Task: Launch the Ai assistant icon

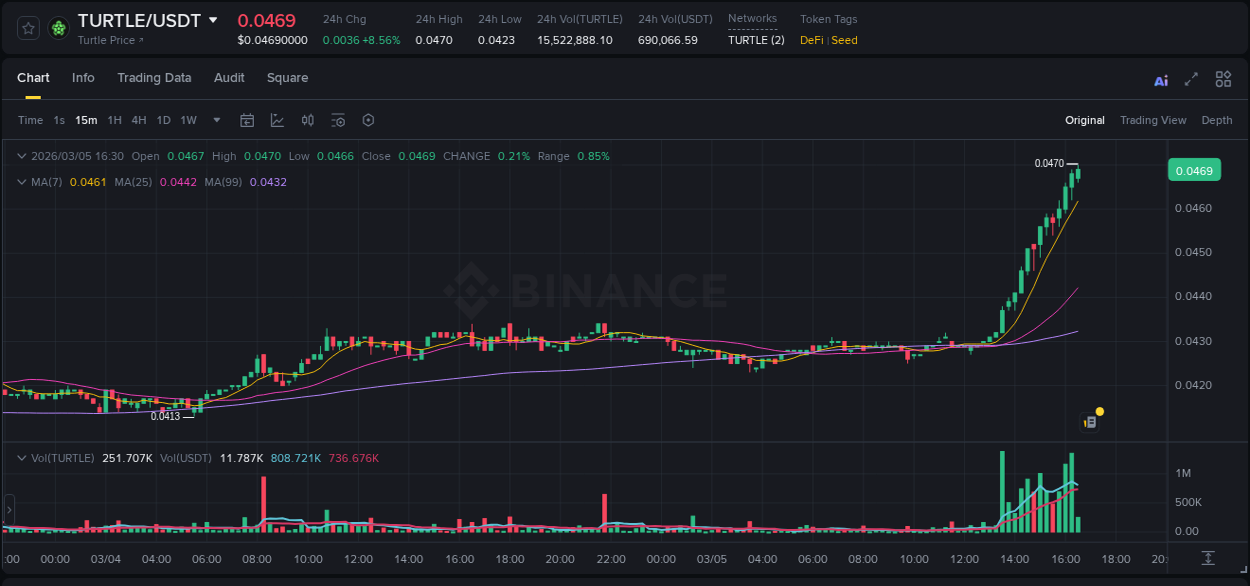Action: click(x=1160, y=79)
